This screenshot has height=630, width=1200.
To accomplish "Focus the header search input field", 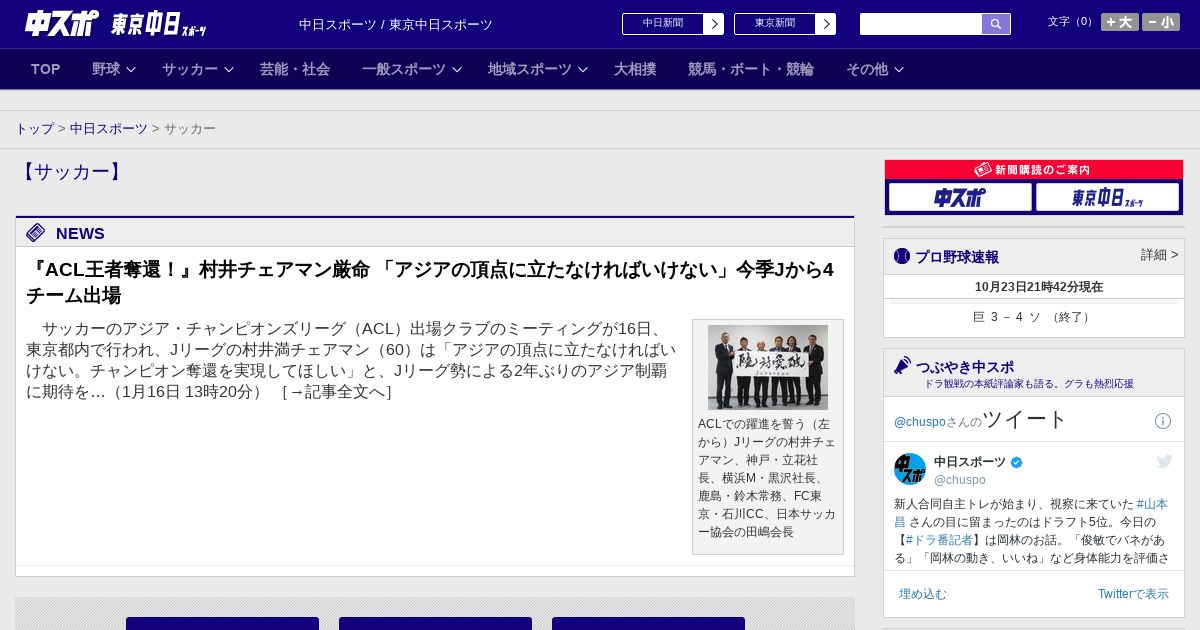I will 921,24.
